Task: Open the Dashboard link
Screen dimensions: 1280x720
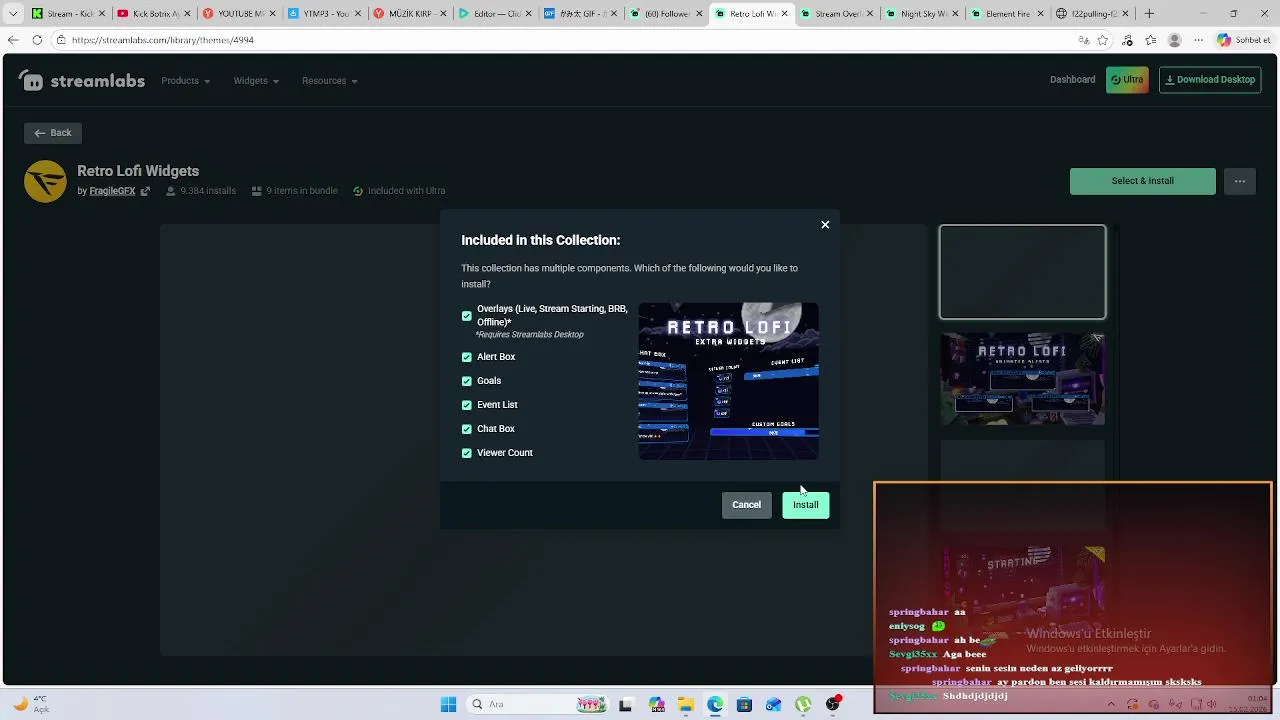Action: tap(1072, 80)
